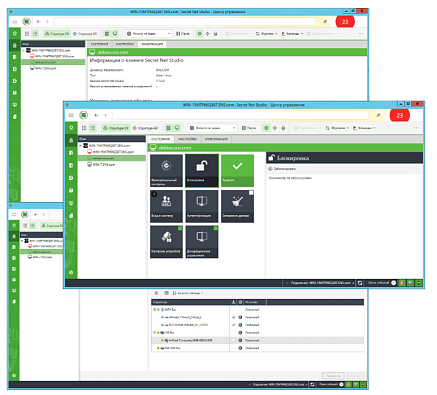The image size is (437, 395).
Task: Click red alarm icon in front window status bar
Action: (x=402, y=283)
